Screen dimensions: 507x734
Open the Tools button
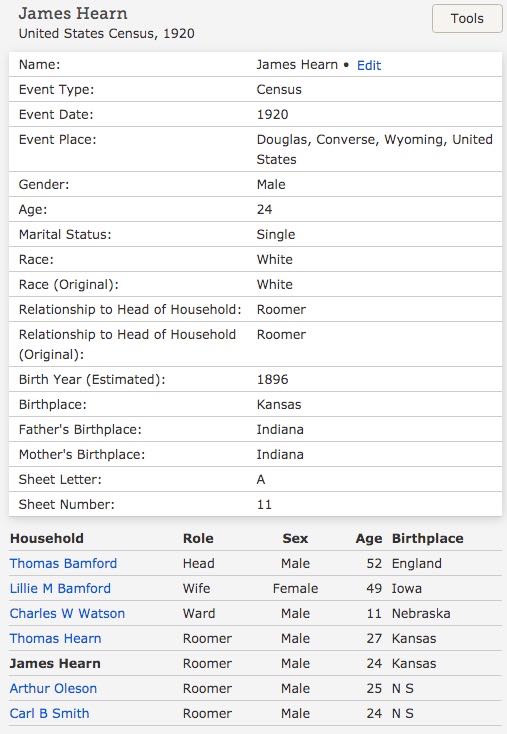pyautogui.click(x=467, y=19)
